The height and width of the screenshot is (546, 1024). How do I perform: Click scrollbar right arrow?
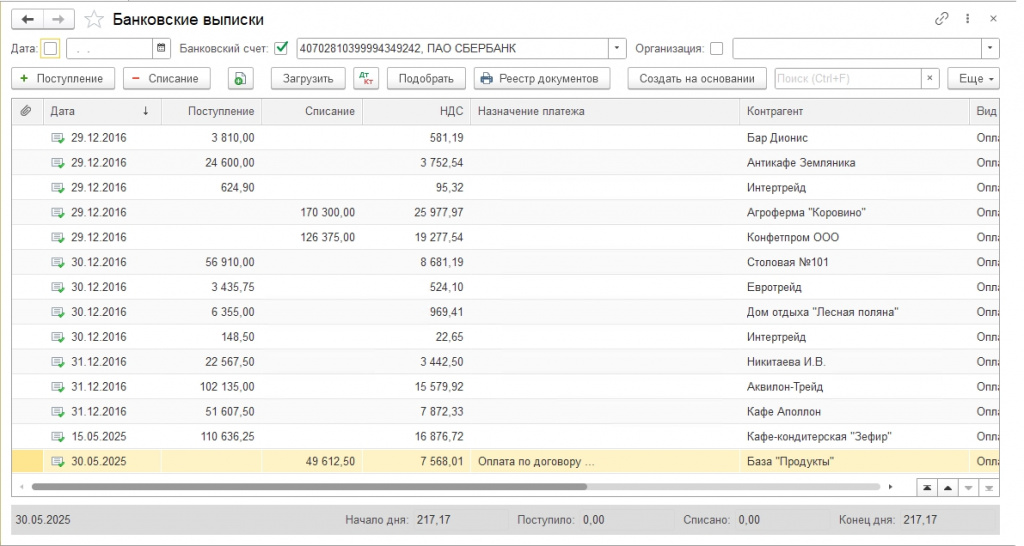(890, 487)
